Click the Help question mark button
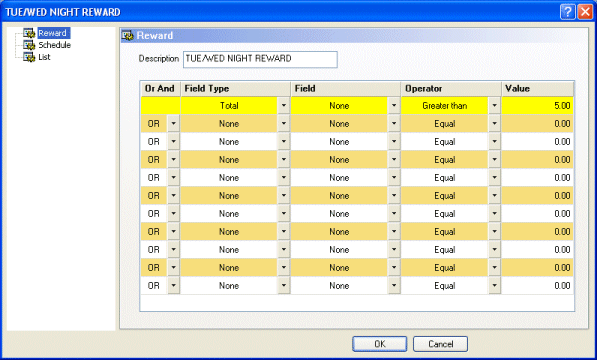 coord(567,12)
